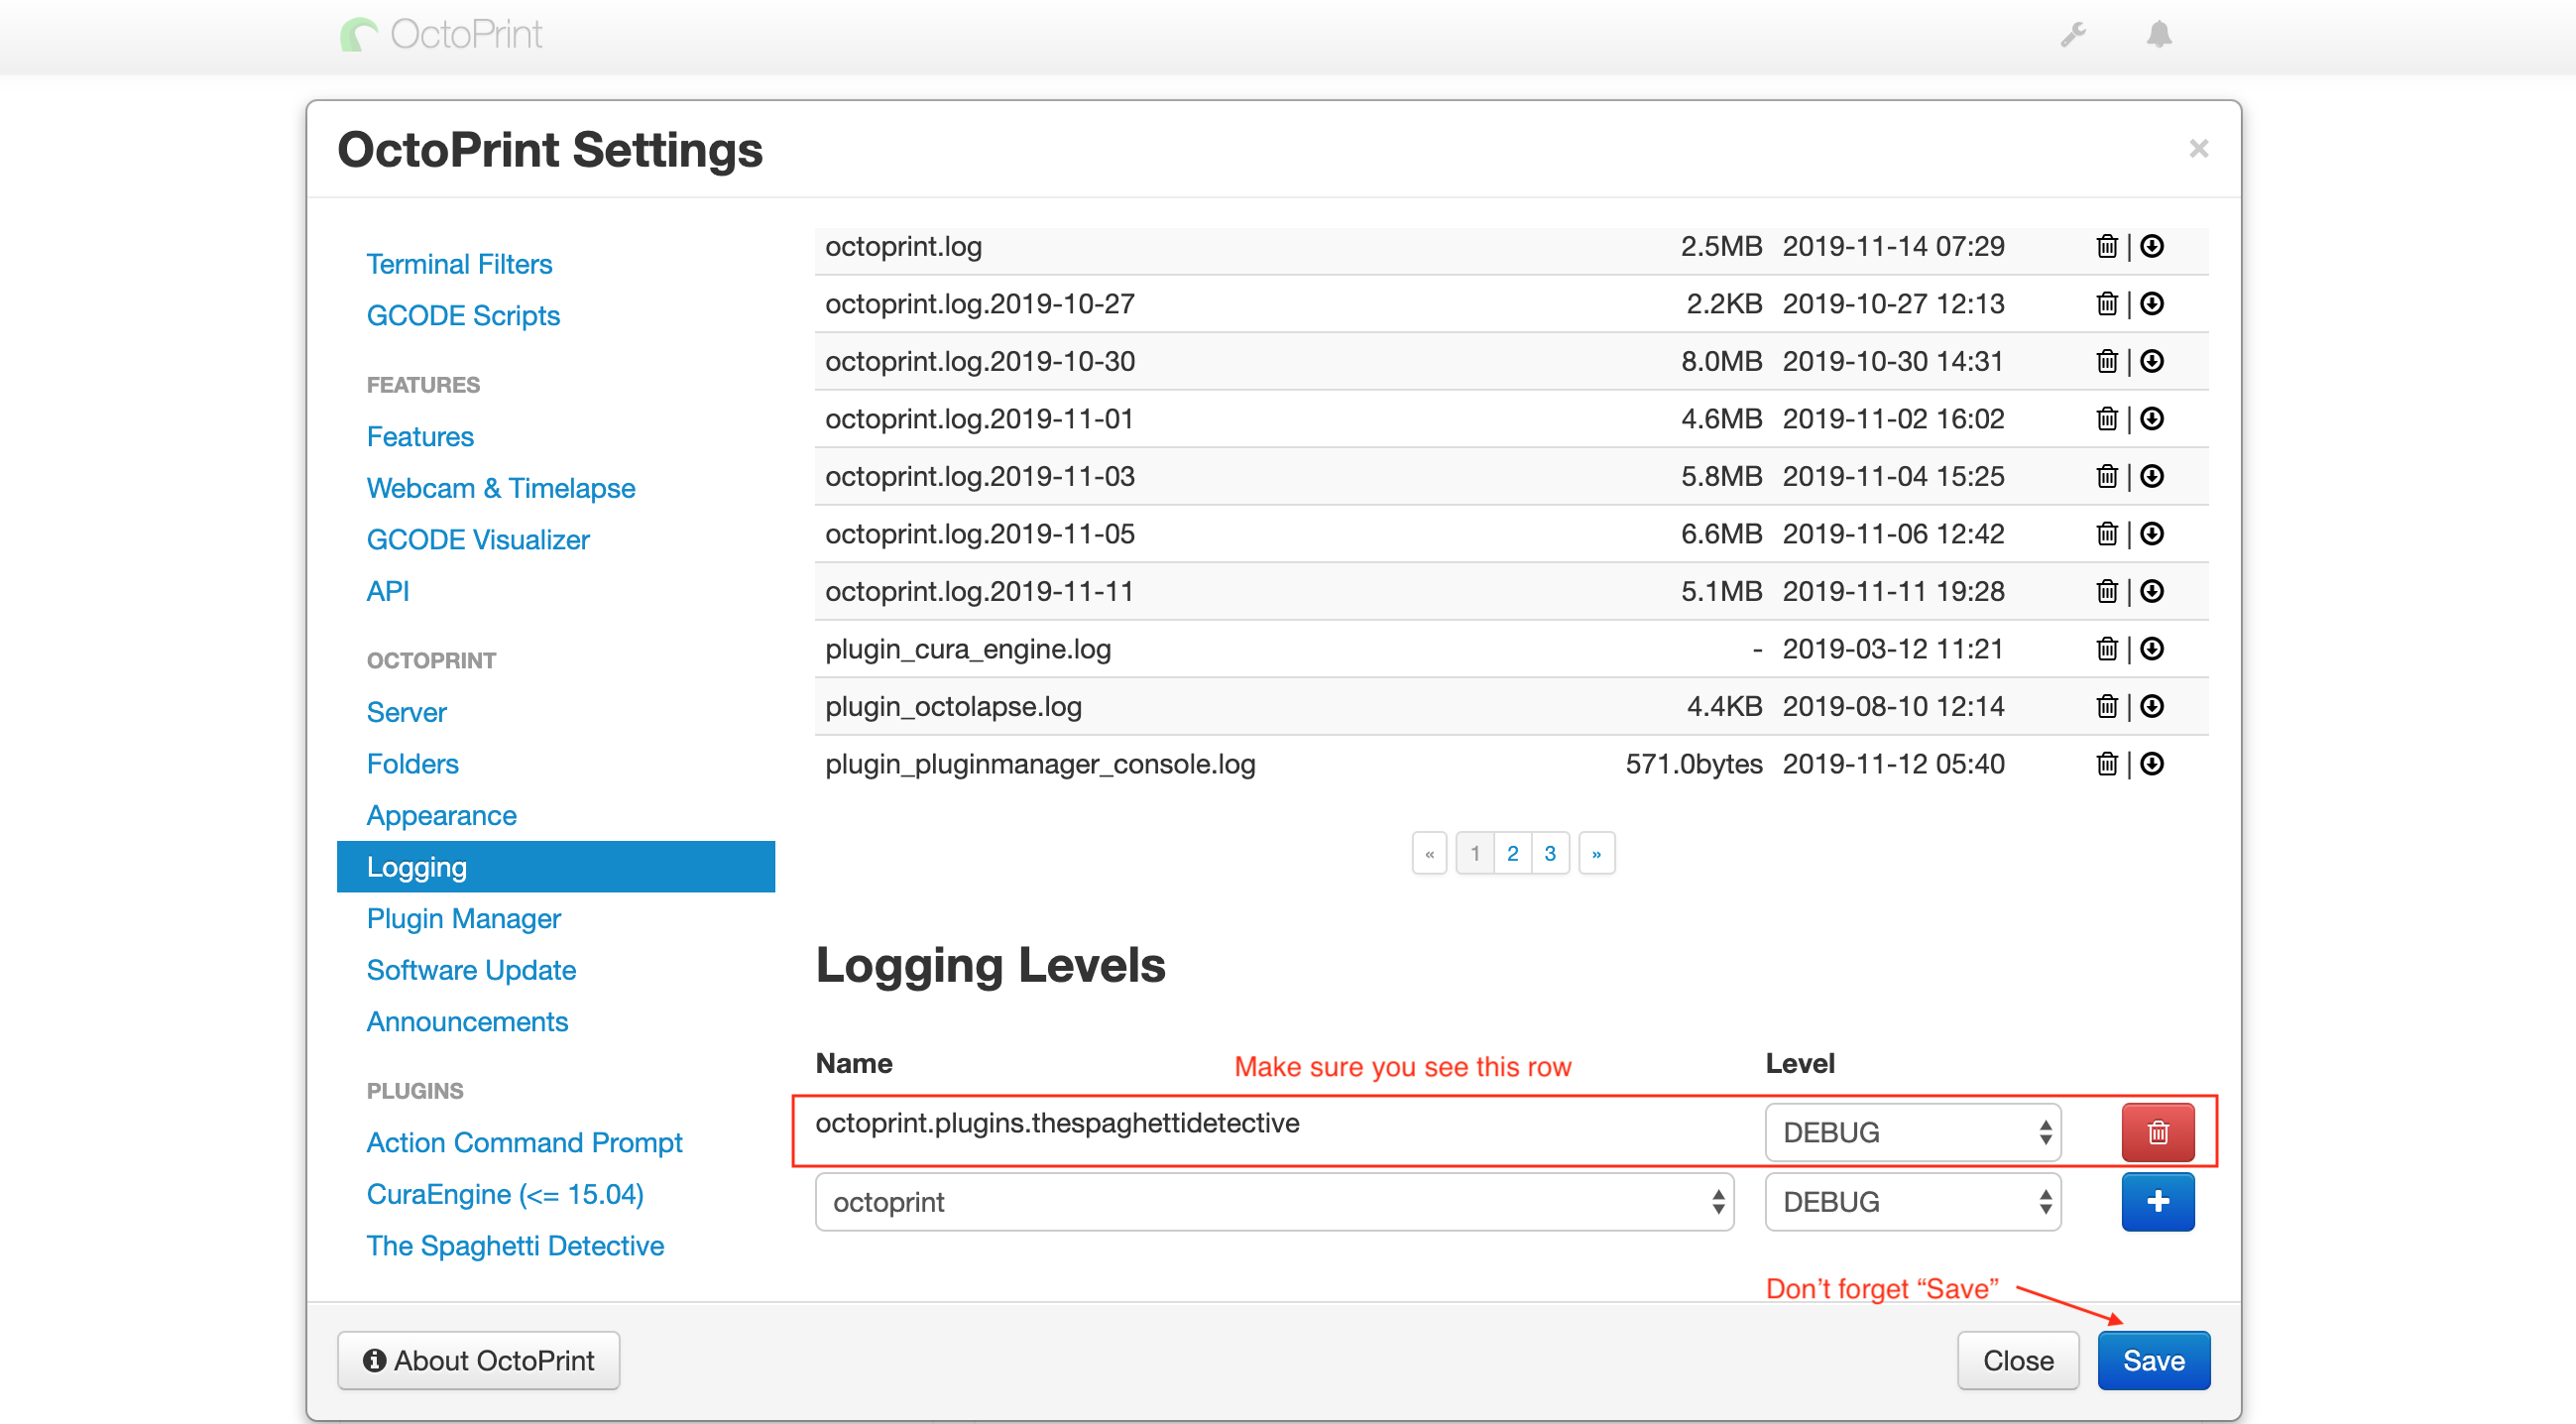Open Terminal Filters settings
The height and width of the screenshot is (1424, 2576).
(x=459, y=264)
